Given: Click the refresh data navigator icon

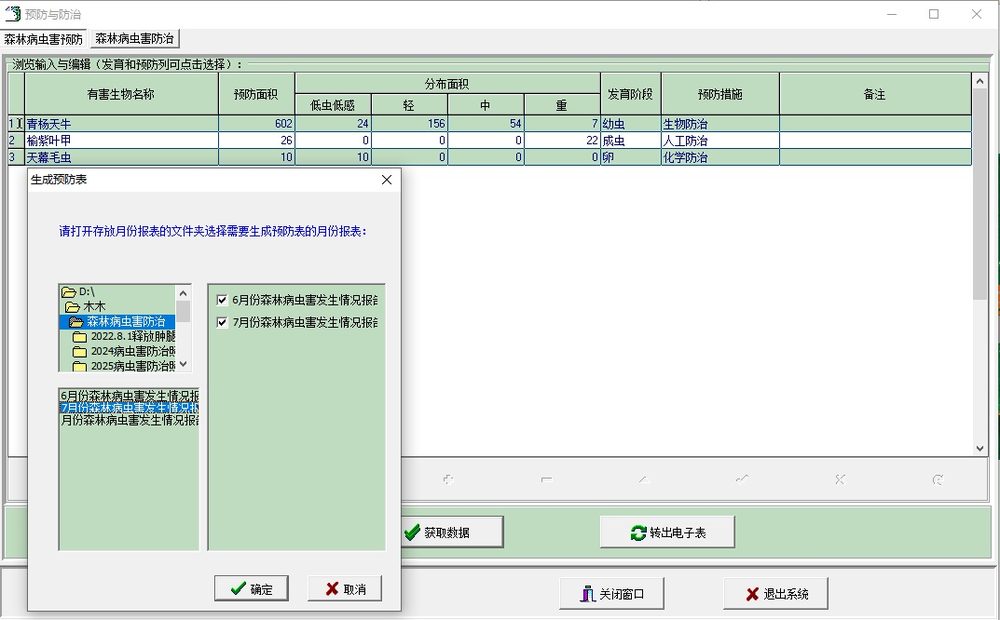Looking at the screenshot, I should [938, 480].
